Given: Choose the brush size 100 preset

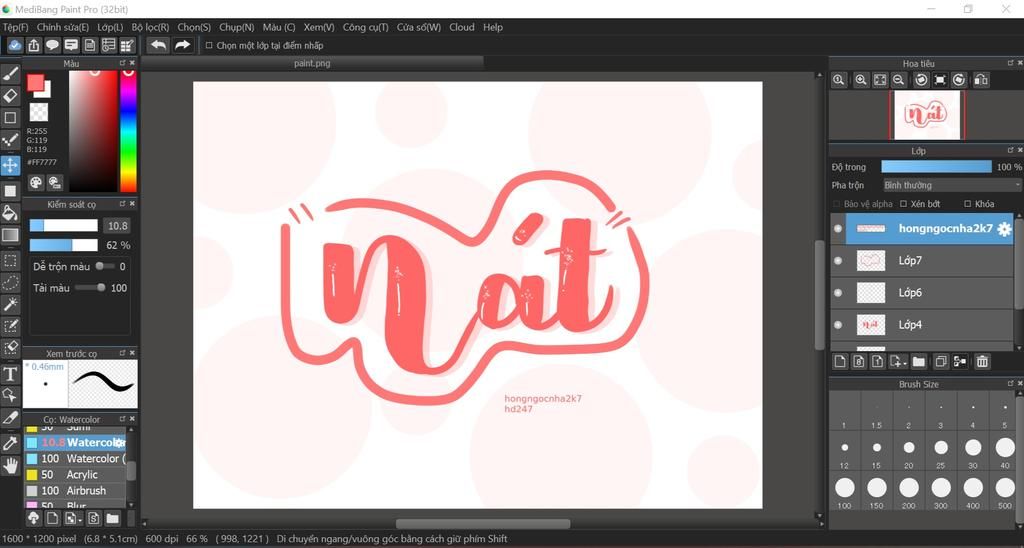Looking at the screenshot, I should (844, 492).
